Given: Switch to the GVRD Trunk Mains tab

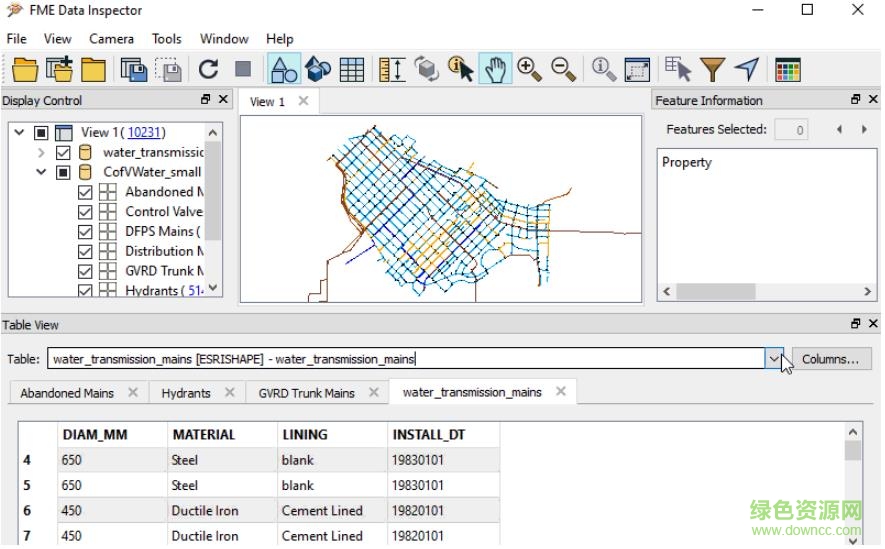Looking at the screenshot, I should [x=306, y=393].
